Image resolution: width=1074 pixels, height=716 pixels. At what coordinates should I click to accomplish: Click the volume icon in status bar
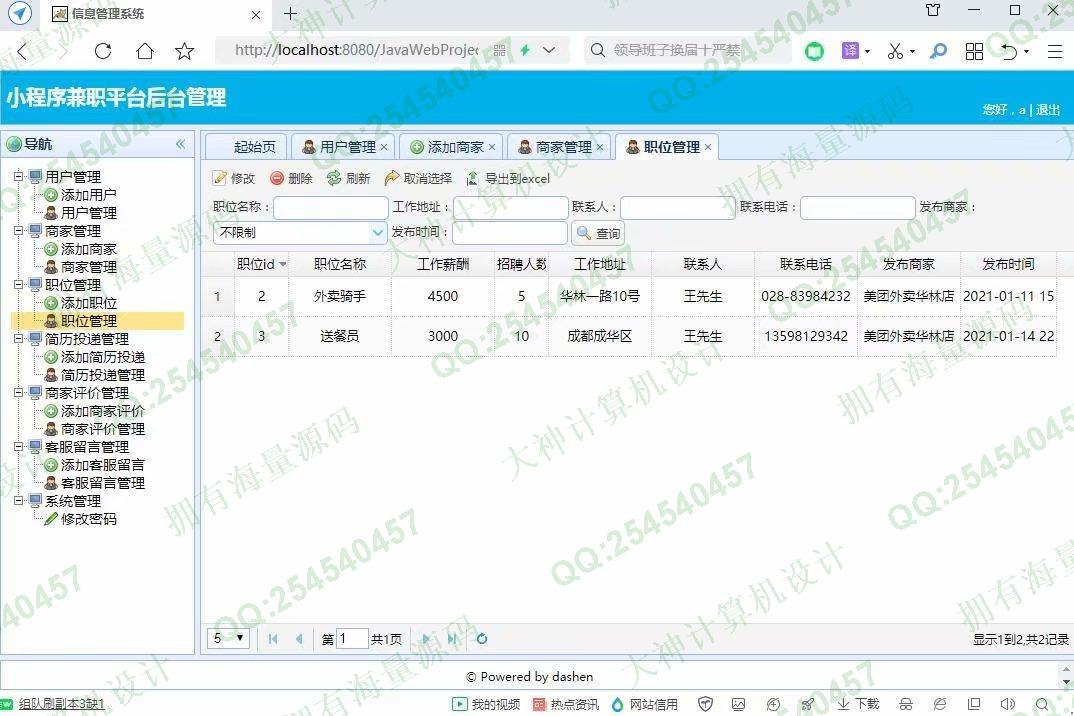pyautogui.click(x=1008, y=704)
